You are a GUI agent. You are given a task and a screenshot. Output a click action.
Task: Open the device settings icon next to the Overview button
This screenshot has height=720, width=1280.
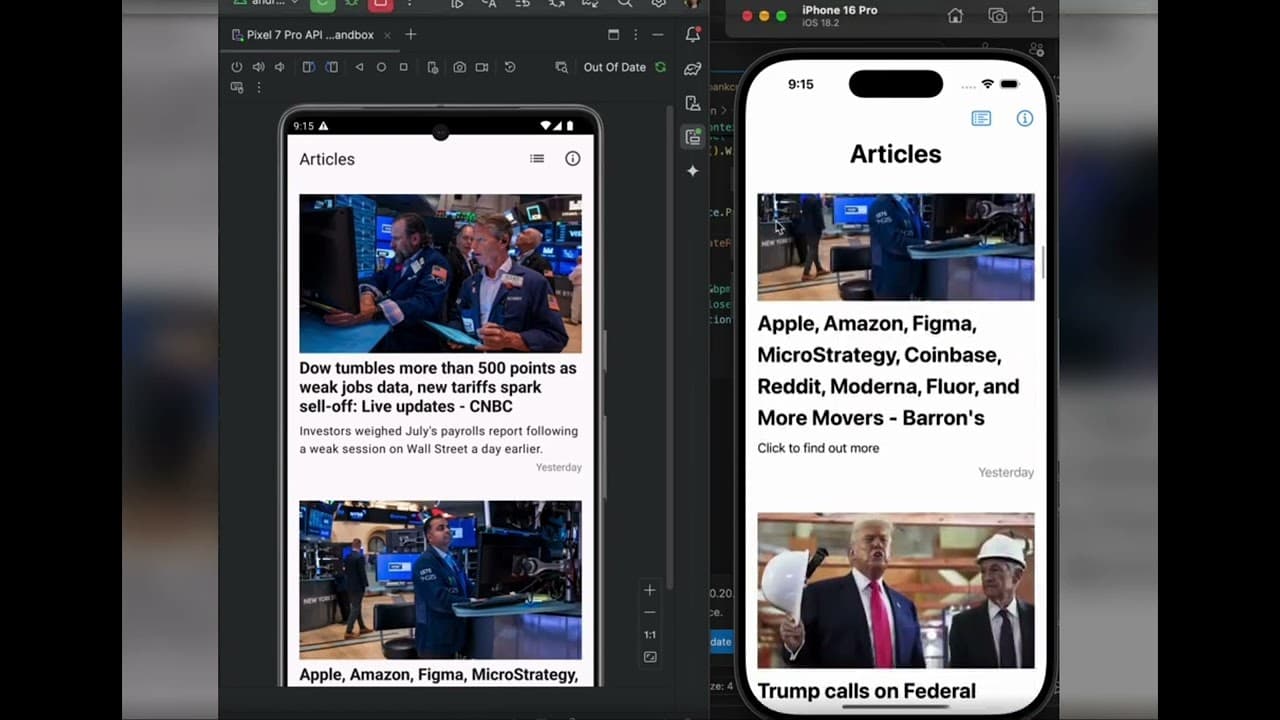(x=432, y=67)
